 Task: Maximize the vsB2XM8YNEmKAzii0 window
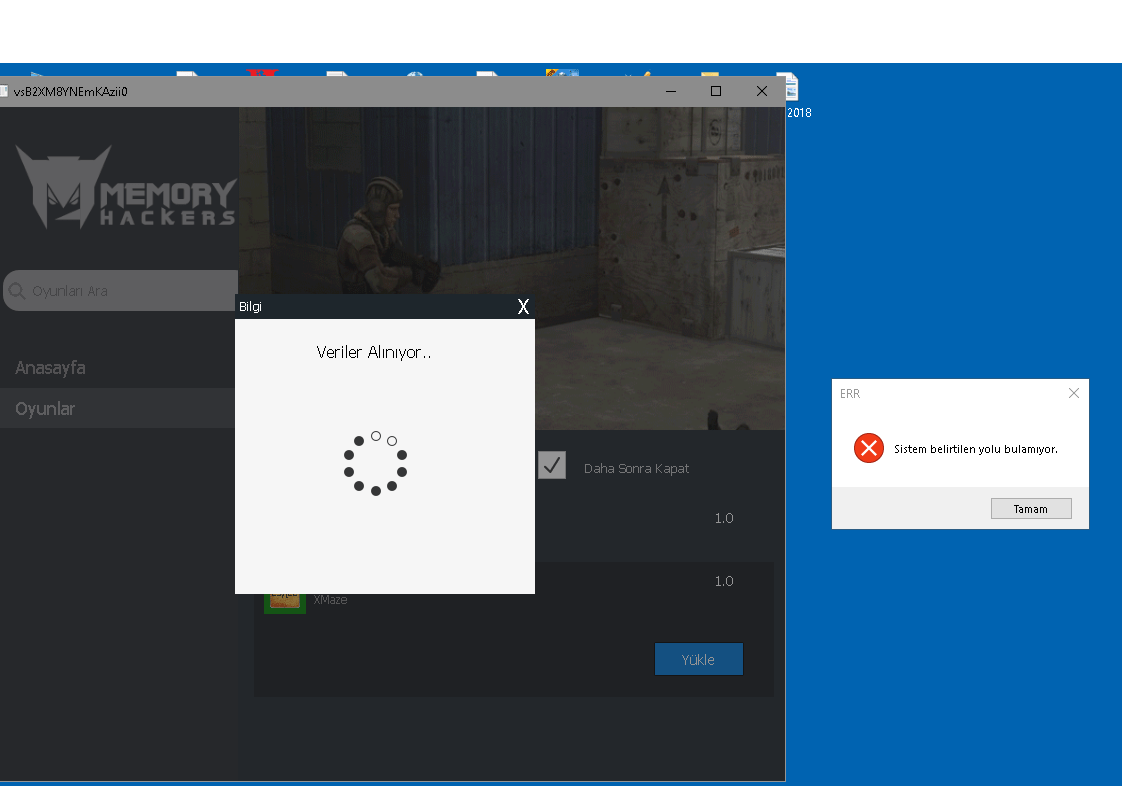pos(716,91)
